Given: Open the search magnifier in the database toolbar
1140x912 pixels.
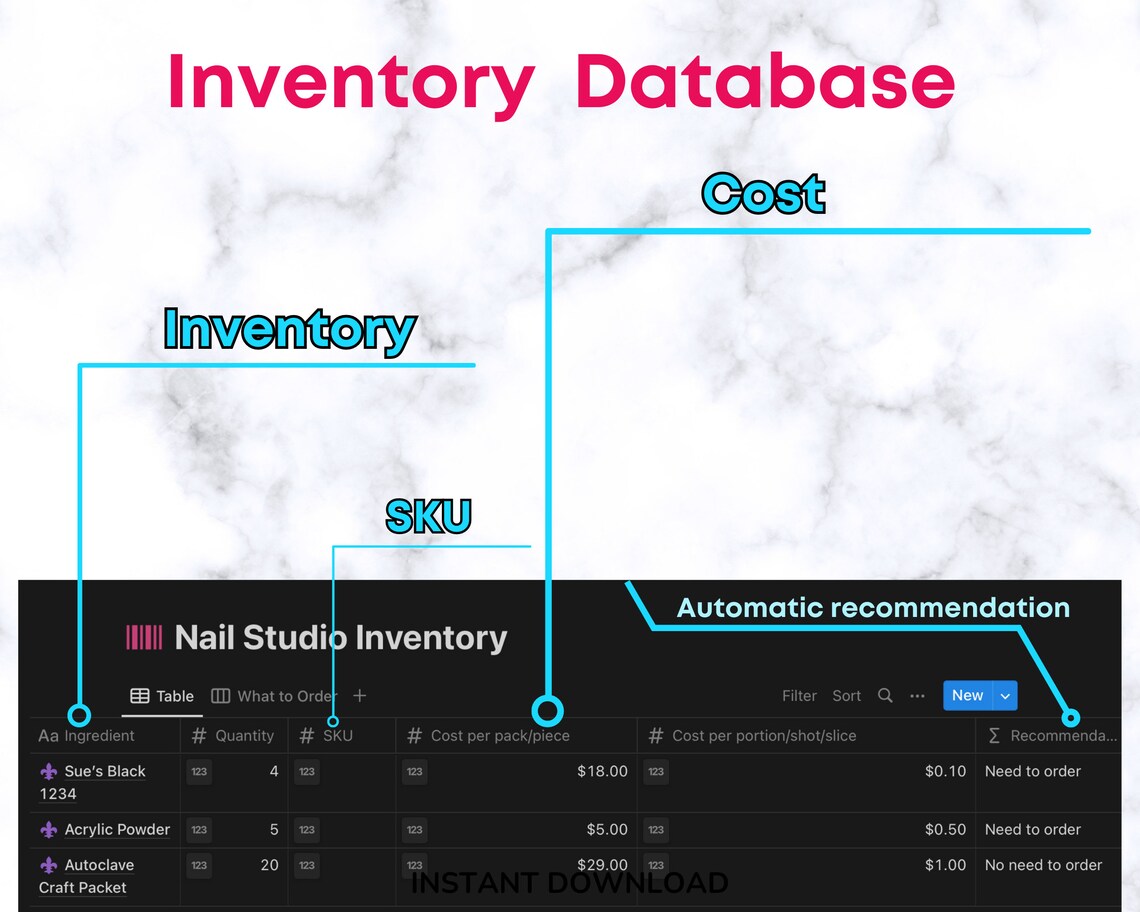Looking at the screenshot, I should (x=885, y=695).
